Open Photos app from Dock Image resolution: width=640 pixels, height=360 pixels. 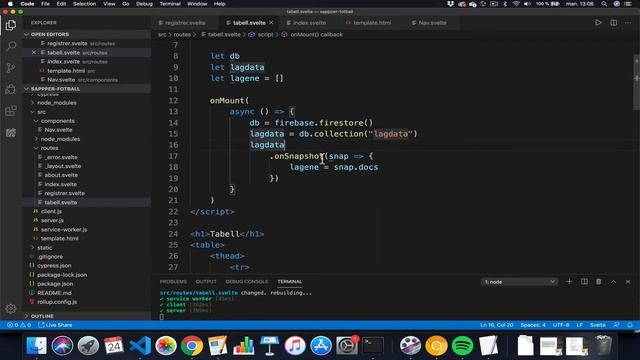pyautogui.click(x=166, y=346)
